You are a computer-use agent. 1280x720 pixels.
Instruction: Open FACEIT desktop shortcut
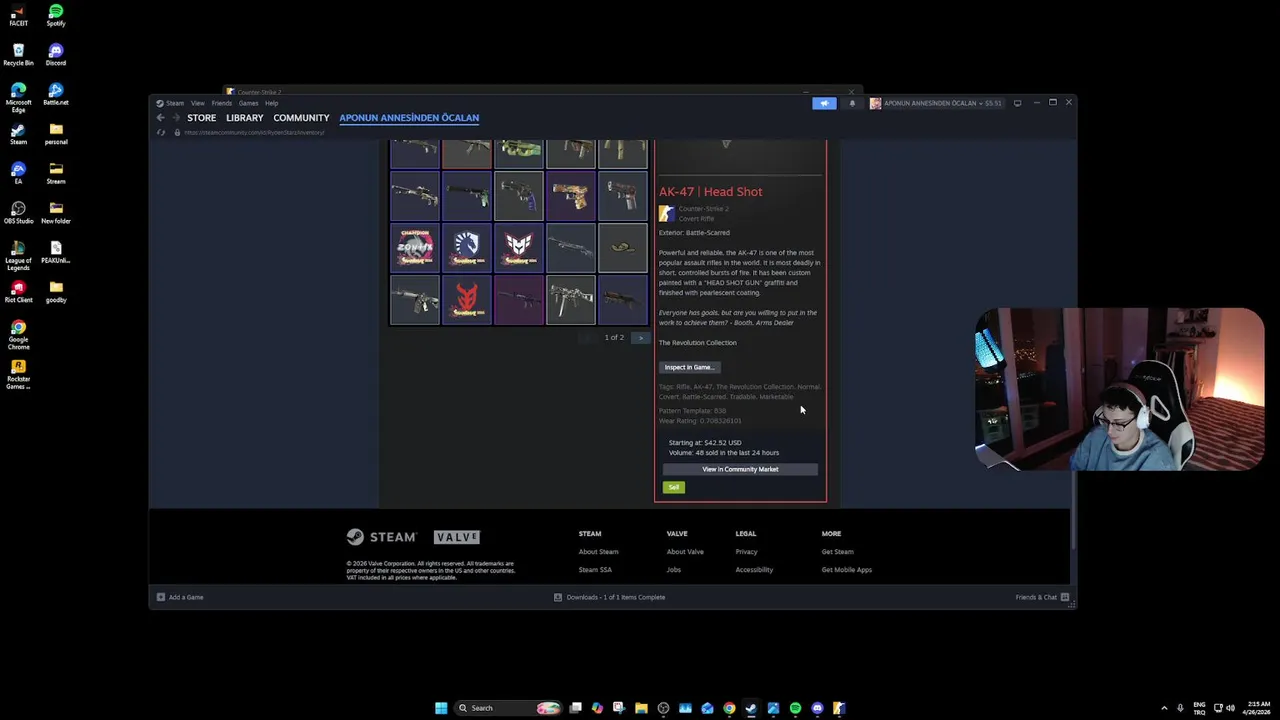[18, 15]
